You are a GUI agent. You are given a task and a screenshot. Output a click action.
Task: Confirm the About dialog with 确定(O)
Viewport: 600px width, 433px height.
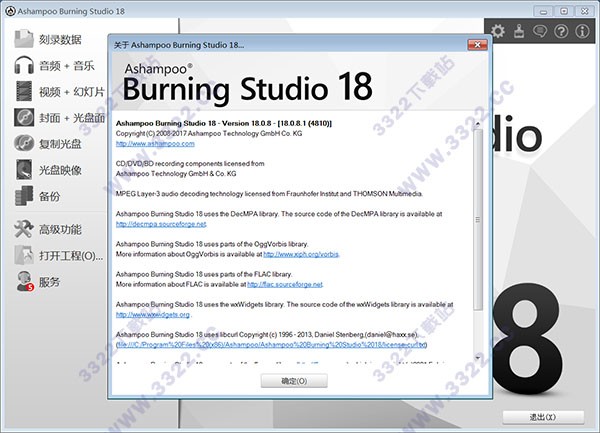[x=294, y=381]
